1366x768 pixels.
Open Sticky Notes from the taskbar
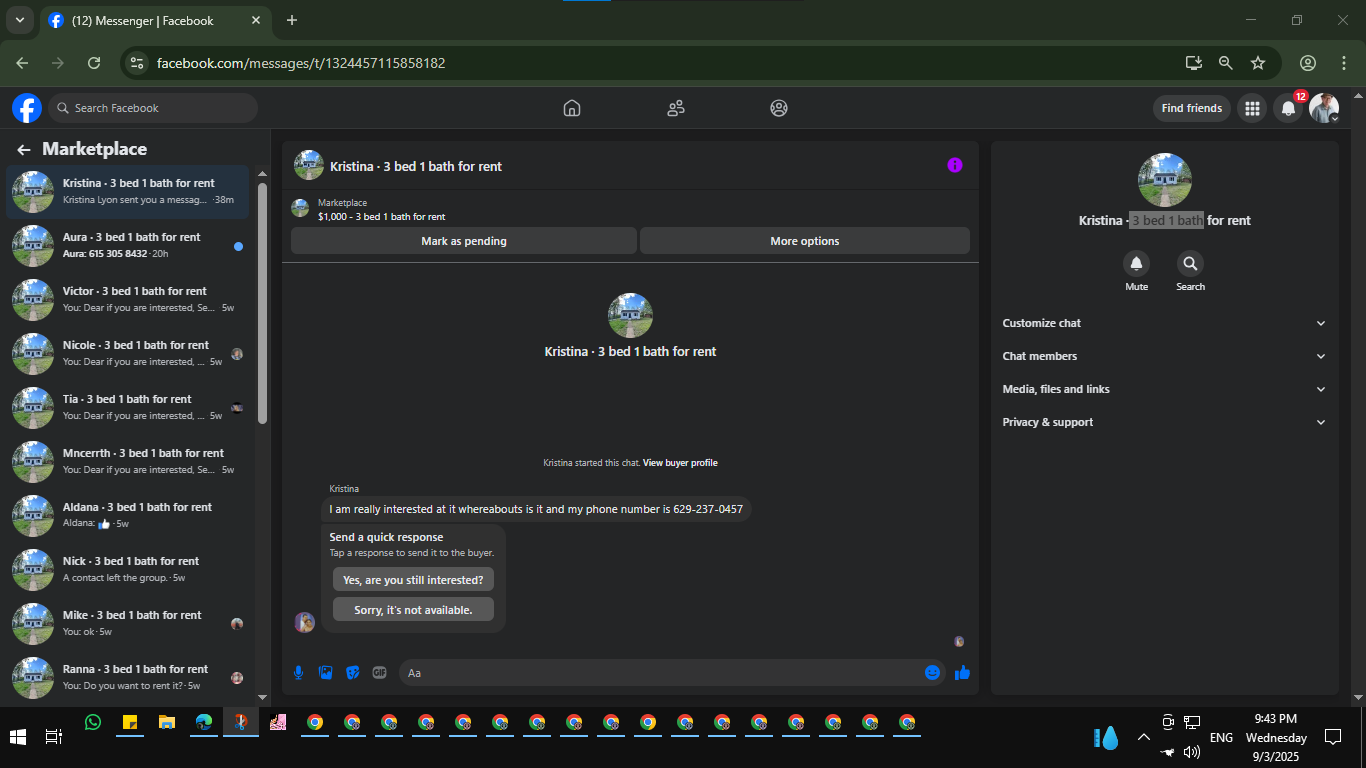point(130,722)
